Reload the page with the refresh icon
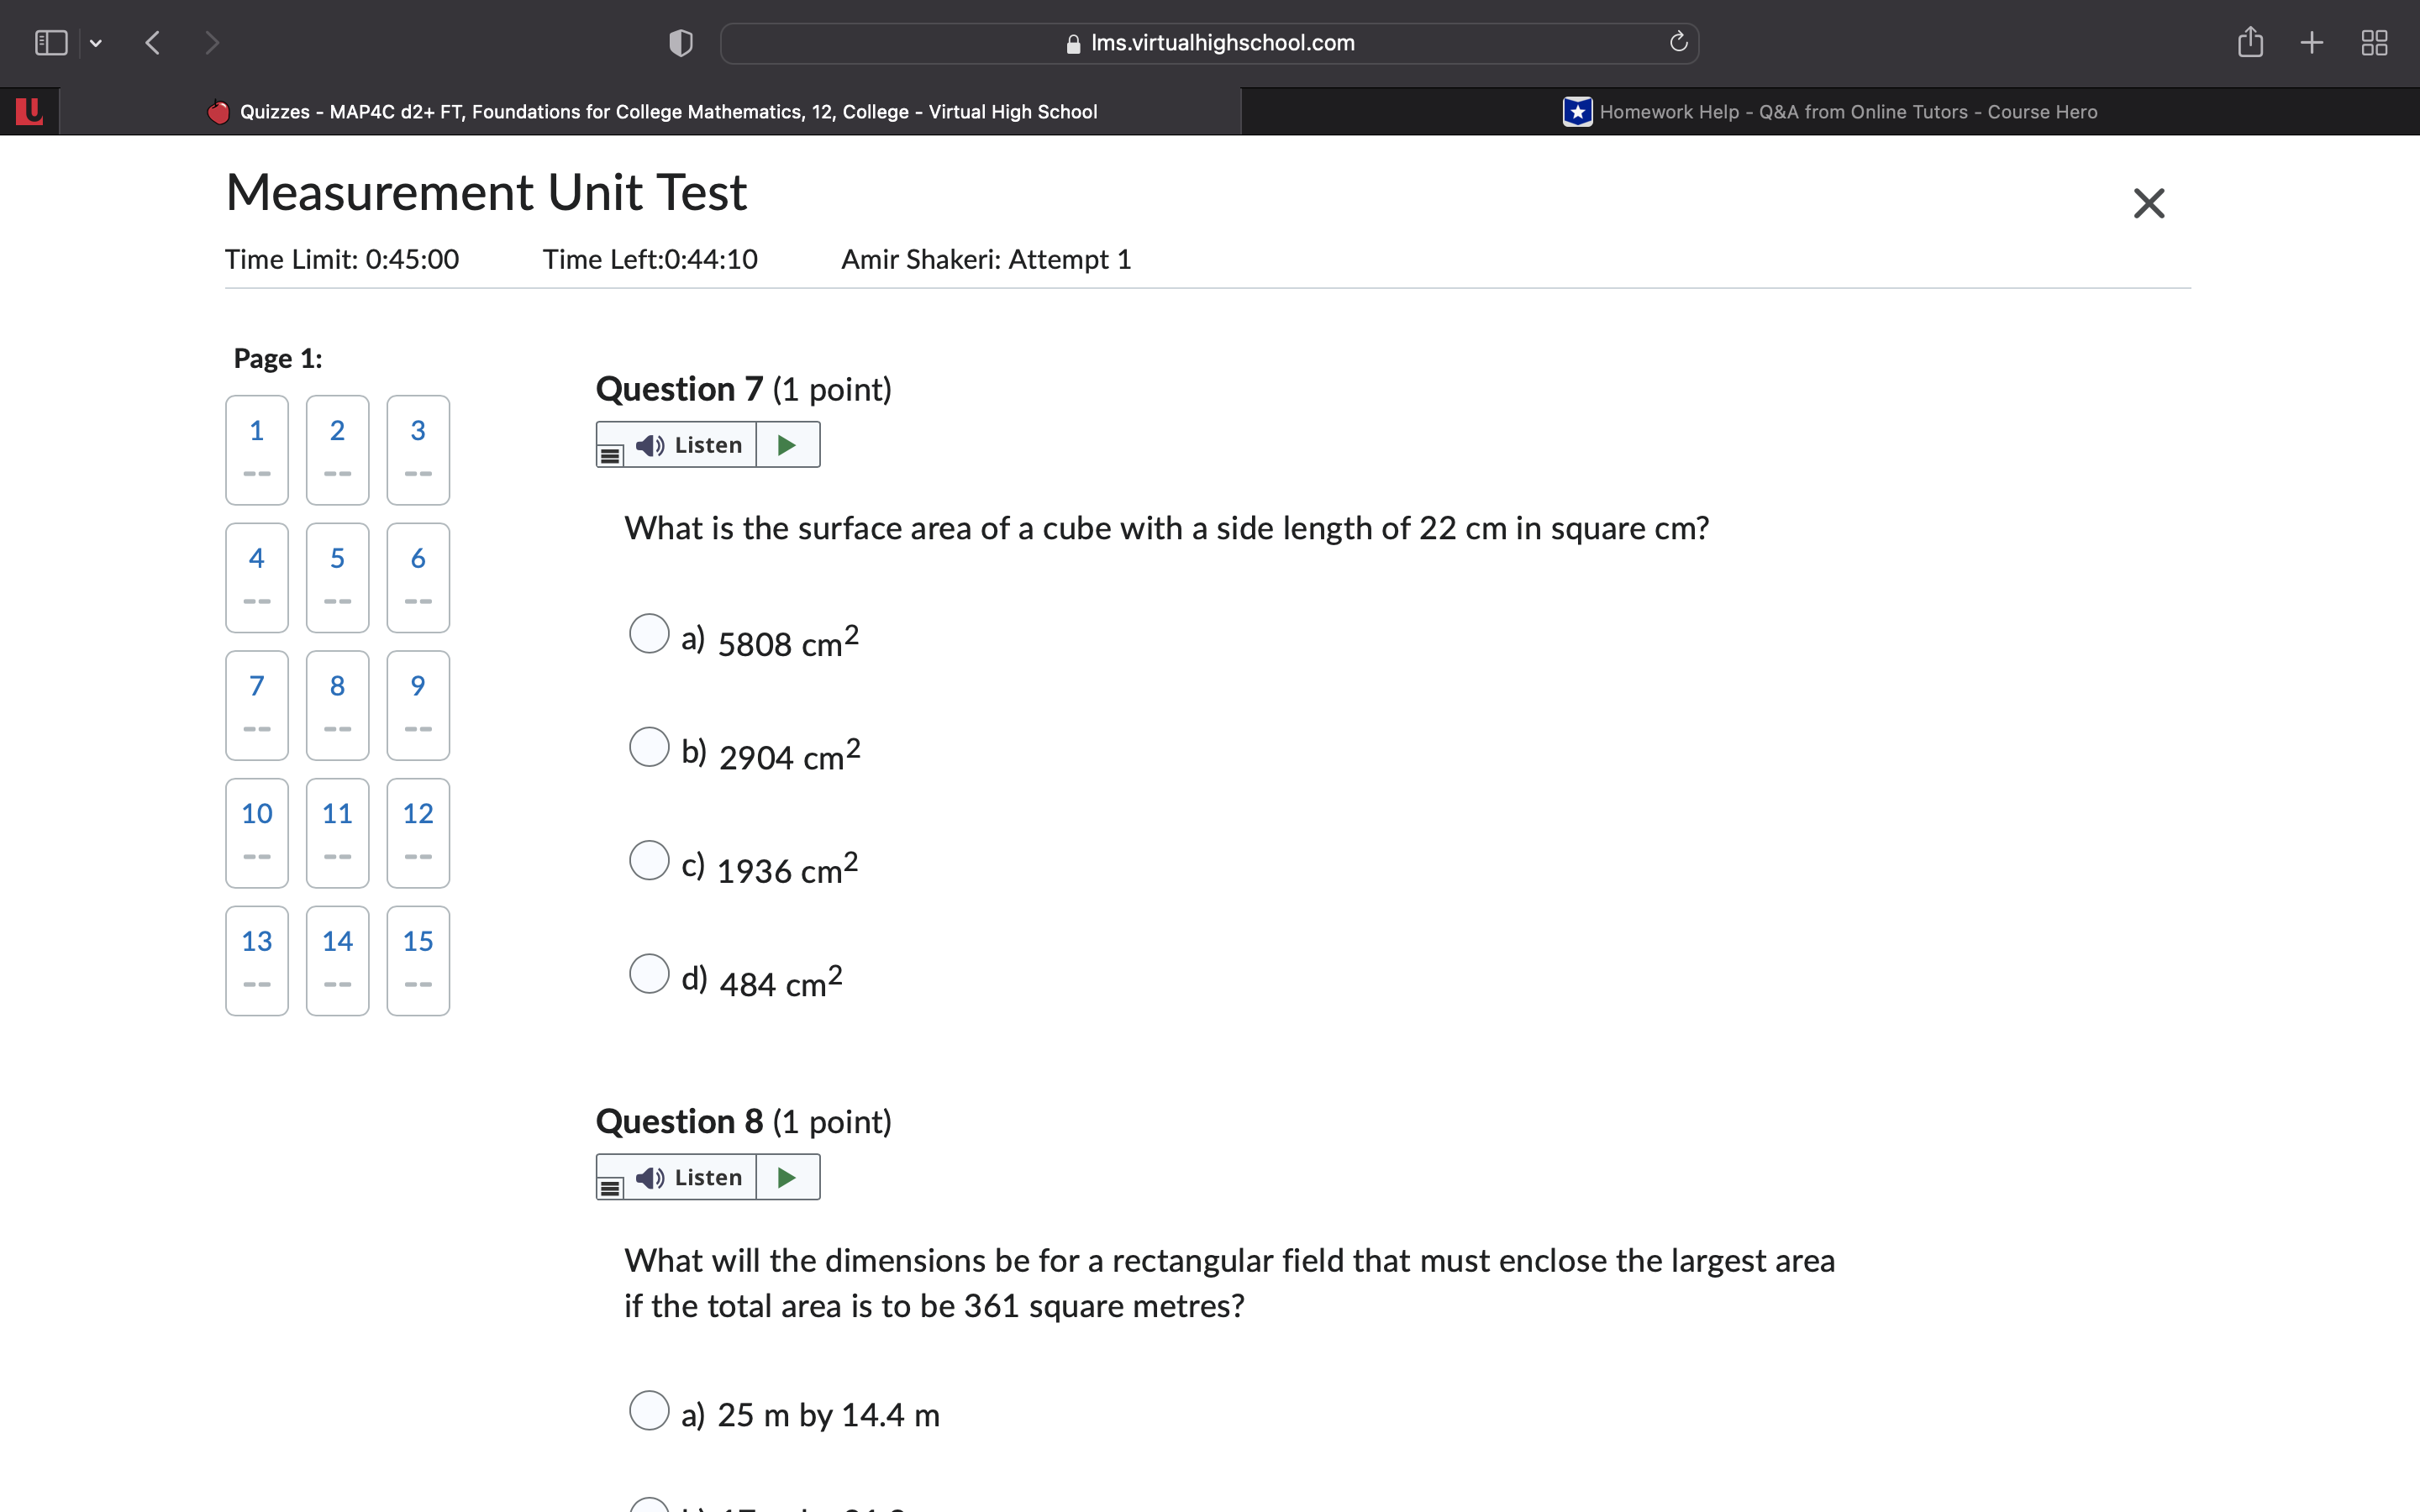 click(1676, 42)
